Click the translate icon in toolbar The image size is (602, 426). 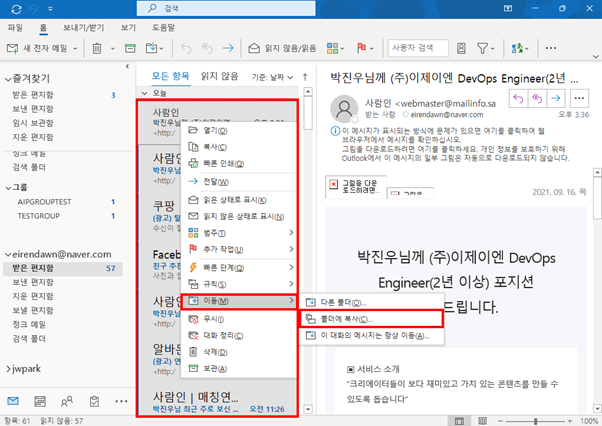point(517,48)
